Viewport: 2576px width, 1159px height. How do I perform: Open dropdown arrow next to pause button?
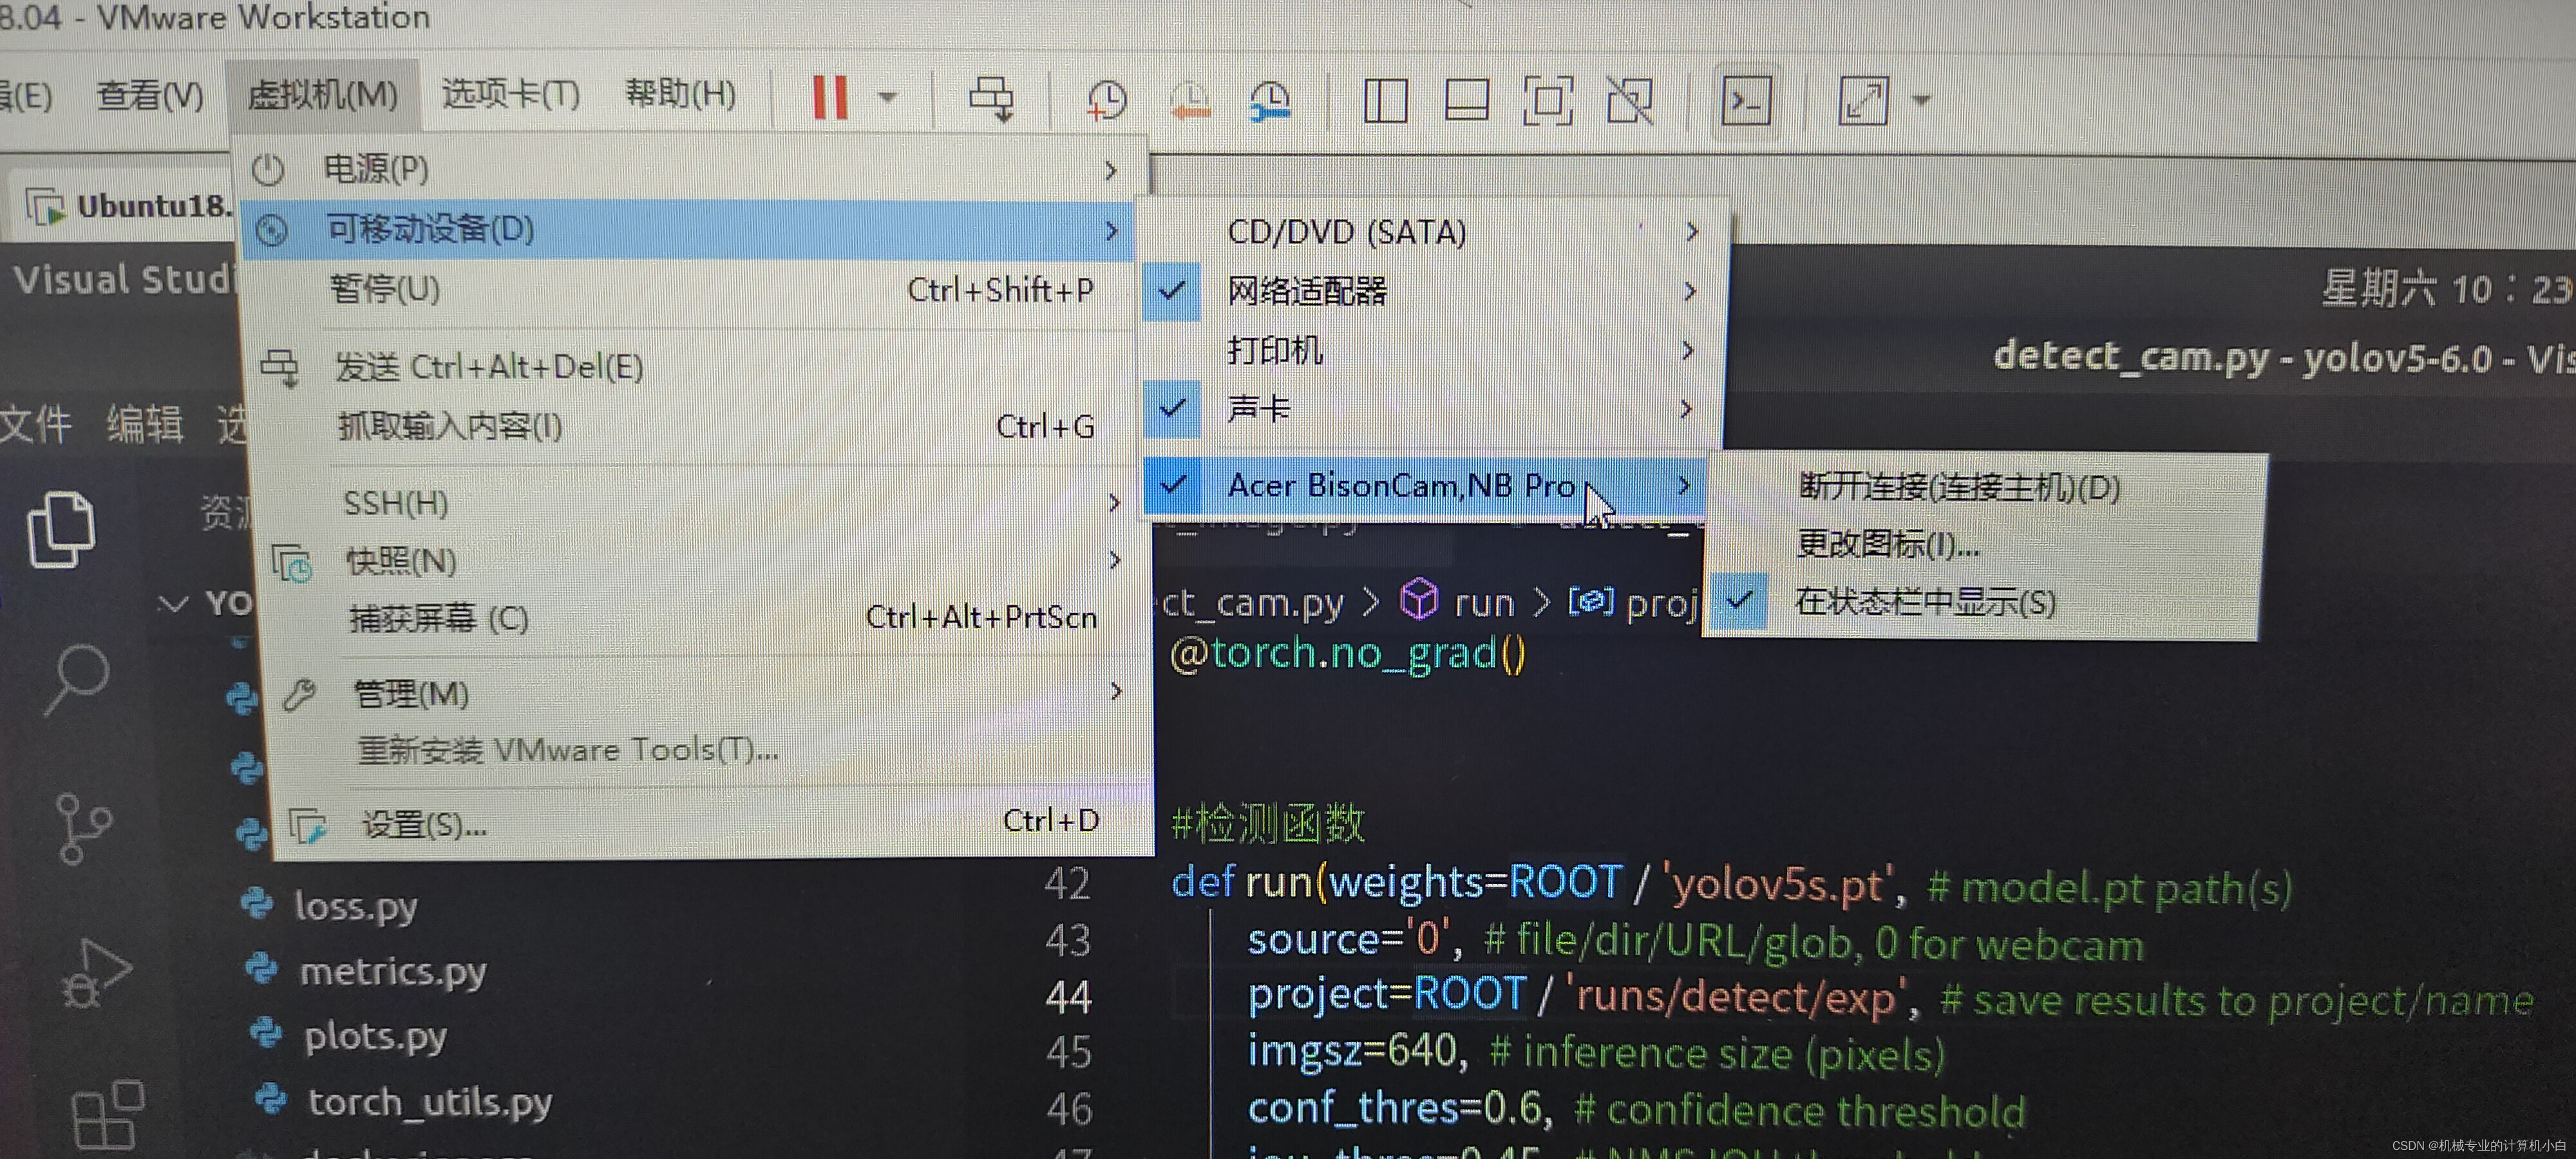click(887, 98)
